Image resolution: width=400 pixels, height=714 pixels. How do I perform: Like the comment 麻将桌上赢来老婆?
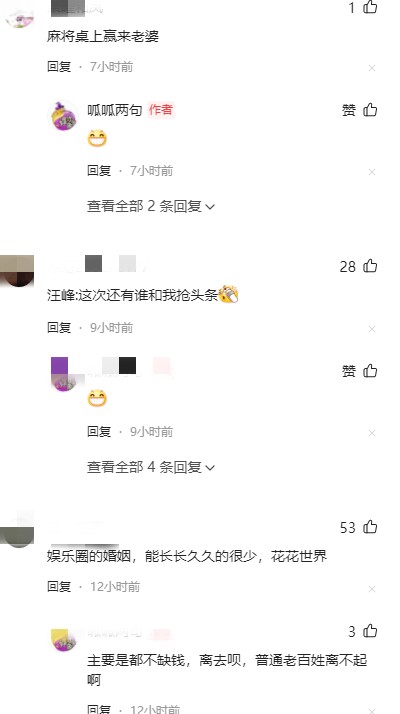(370, 7)
